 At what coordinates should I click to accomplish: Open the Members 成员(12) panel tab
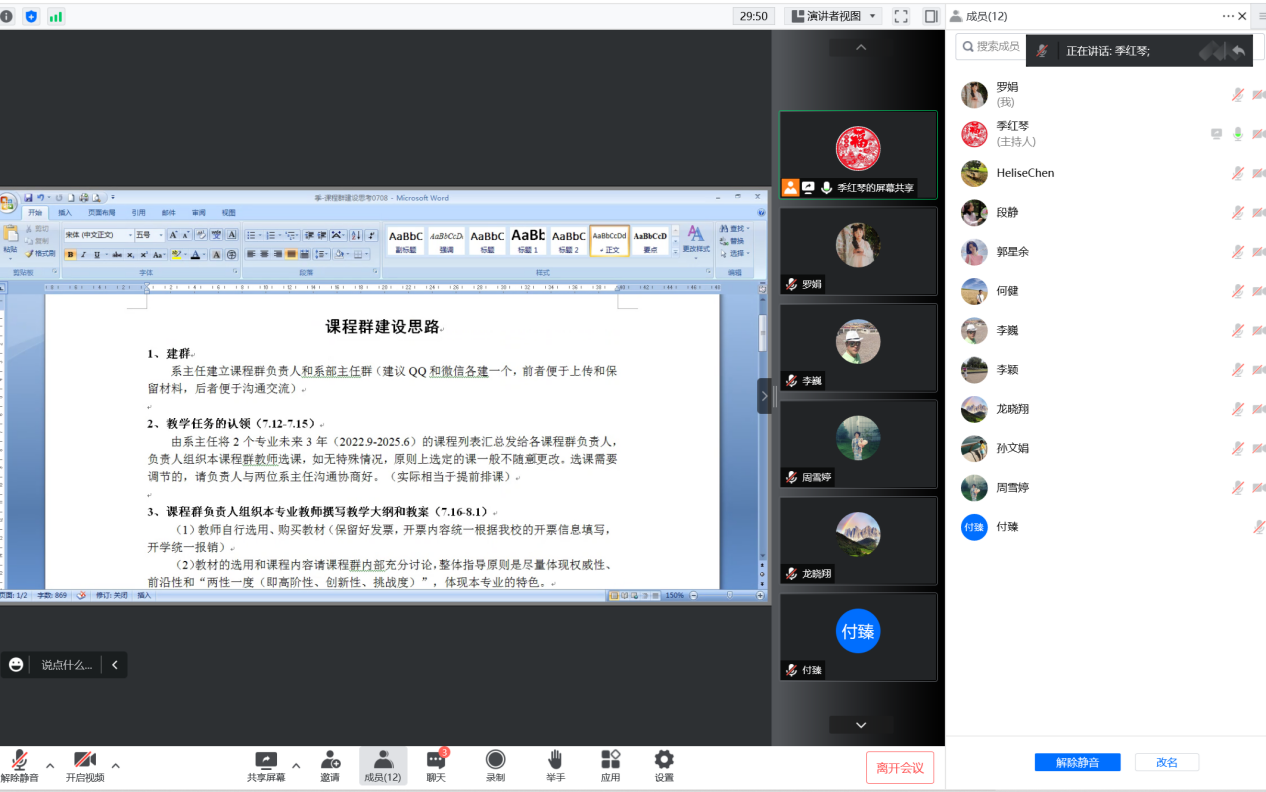tap(383, 766)
